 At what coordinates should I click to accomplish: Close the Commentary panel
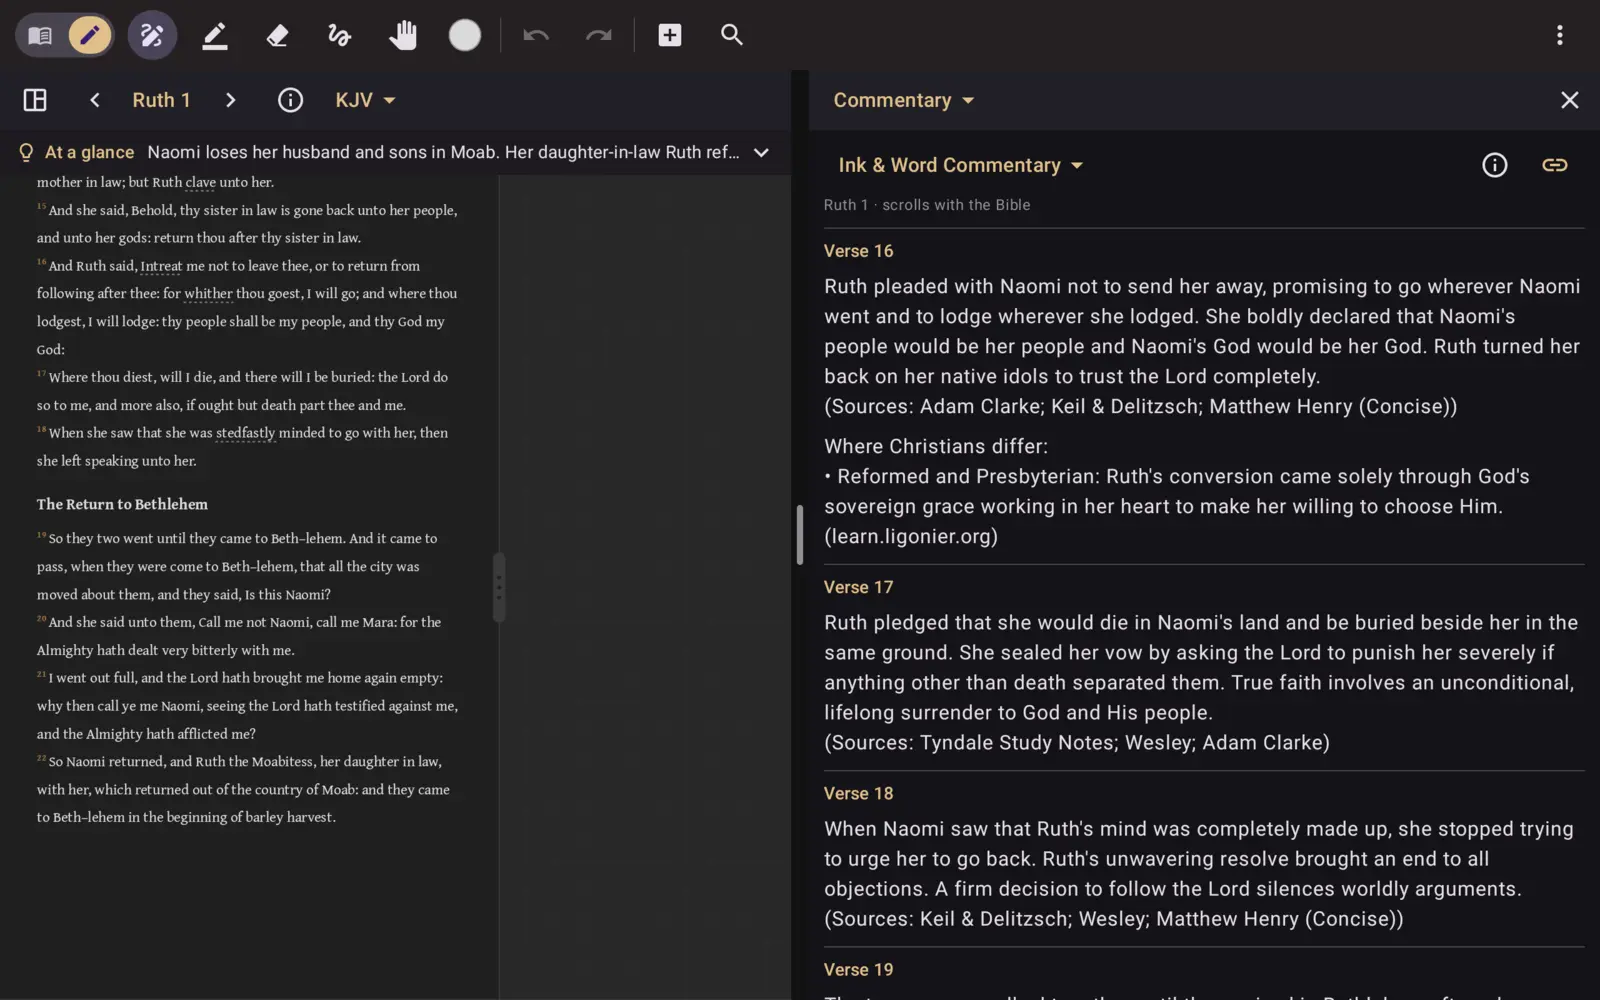[1570, 100]
